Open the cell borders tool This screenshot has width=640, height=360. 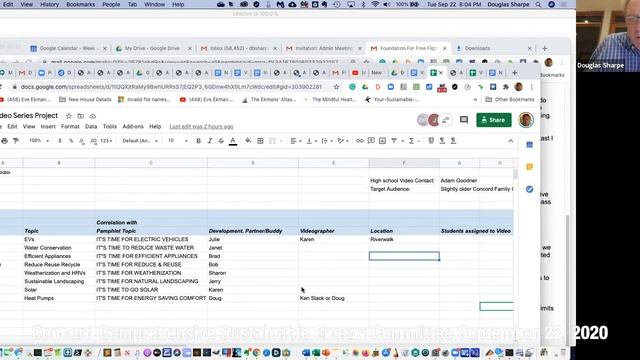click(260, 141)
